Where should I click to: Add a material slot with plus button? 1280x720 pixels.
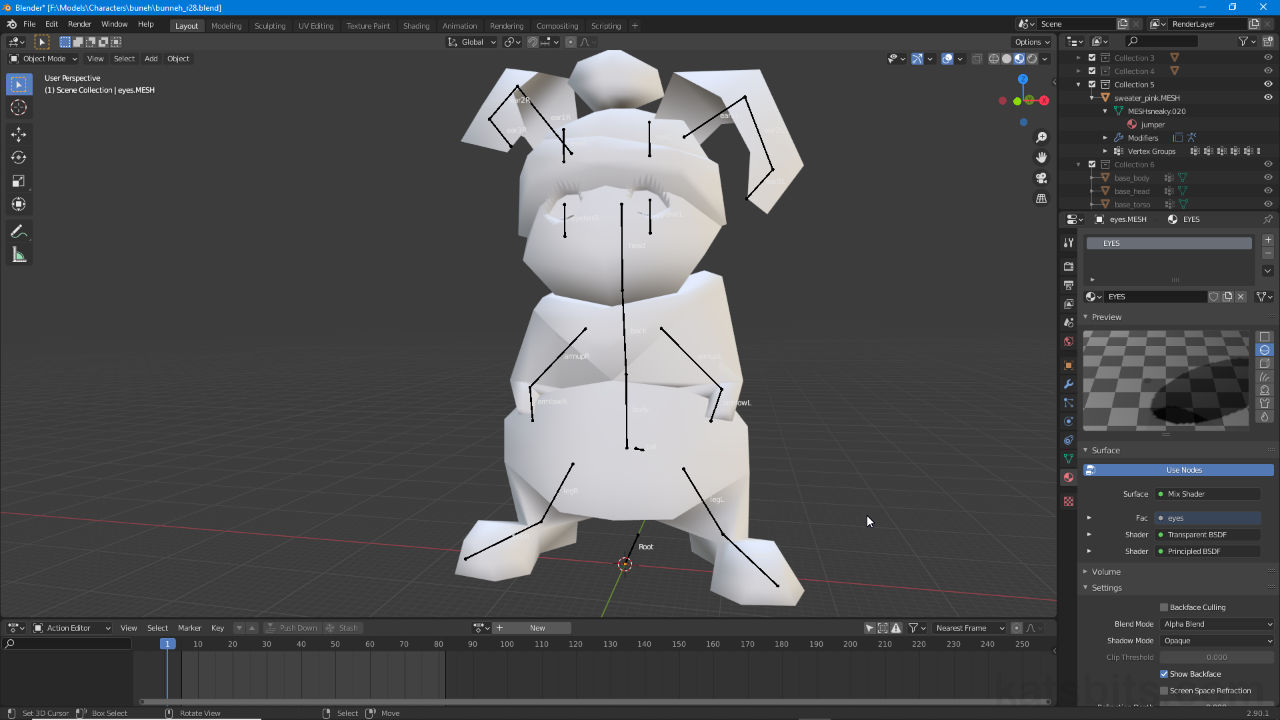click(1268, 240)
